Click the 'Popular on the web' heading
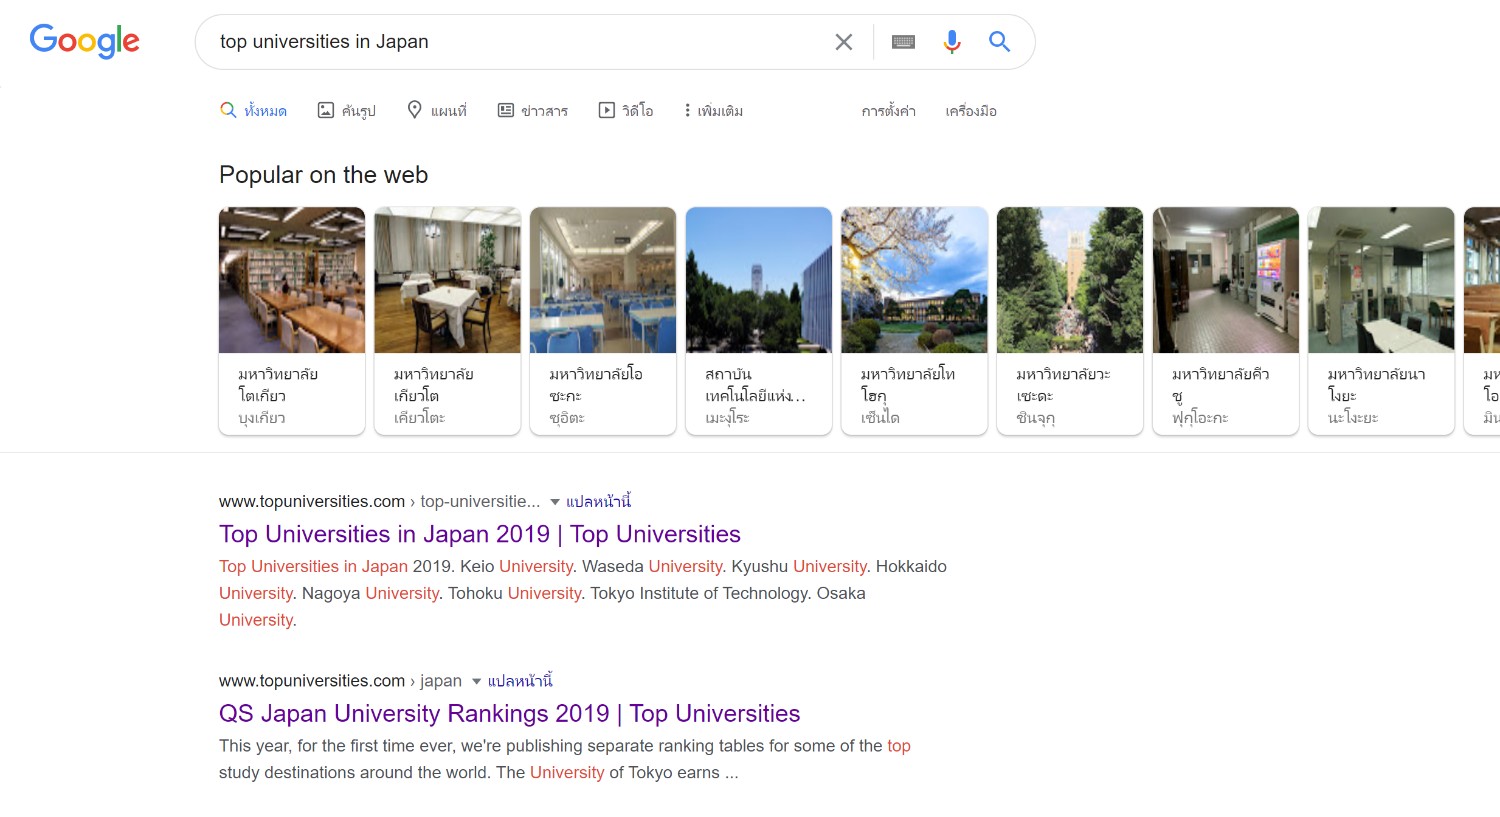 [323, 175]
